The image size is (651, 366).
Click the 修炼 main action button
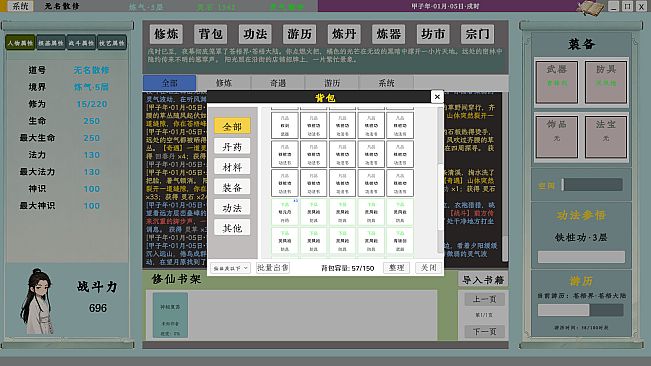pos(166,34)
